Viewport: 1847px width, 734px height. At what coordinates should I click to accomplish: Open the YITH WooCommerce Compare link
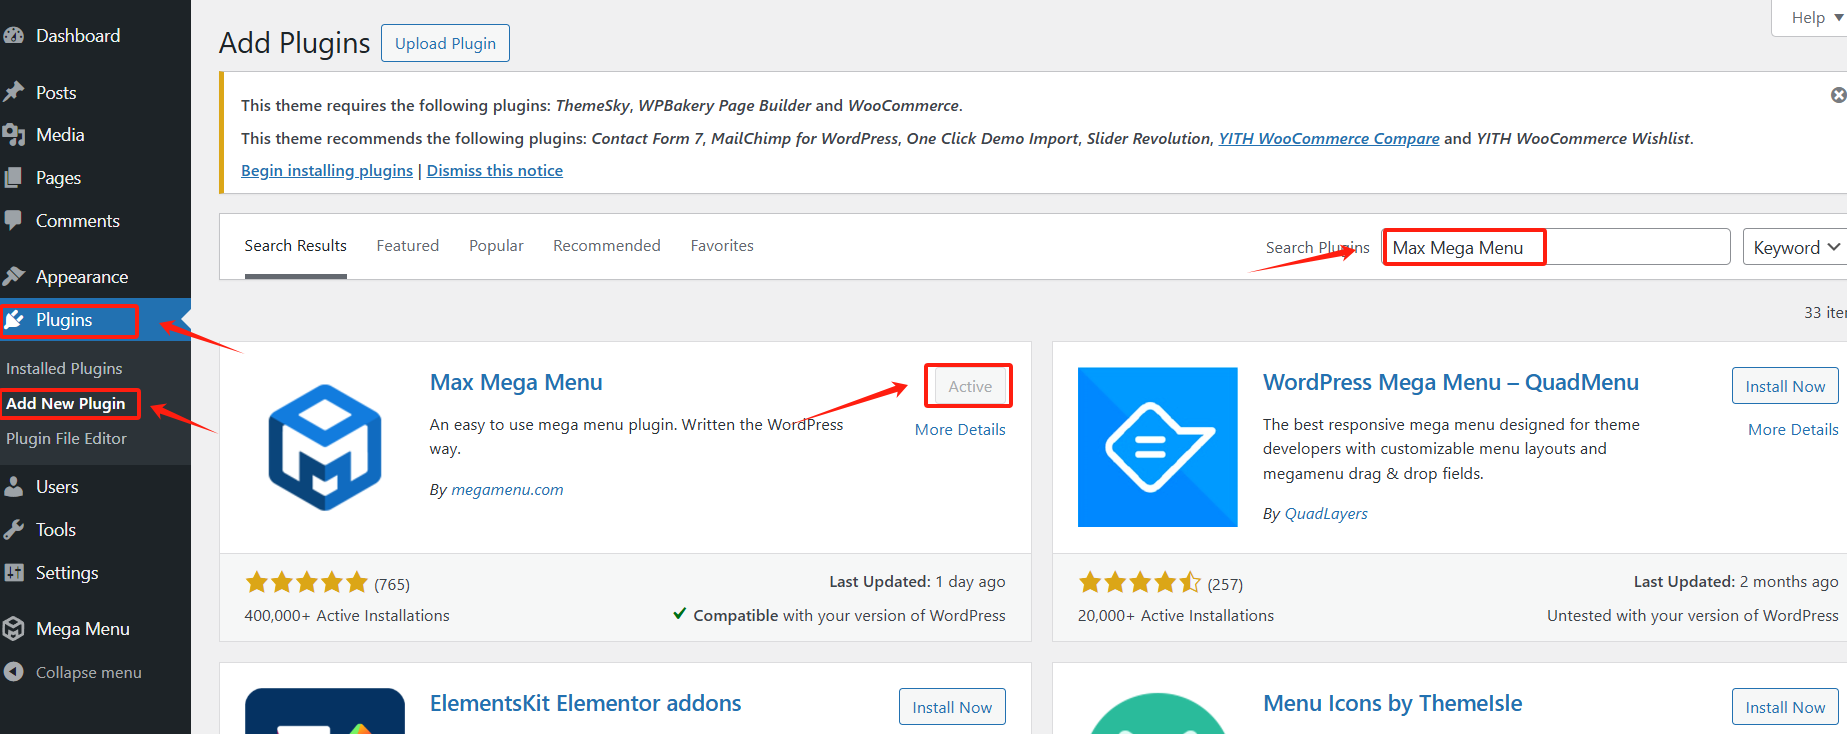point(1329,139)
